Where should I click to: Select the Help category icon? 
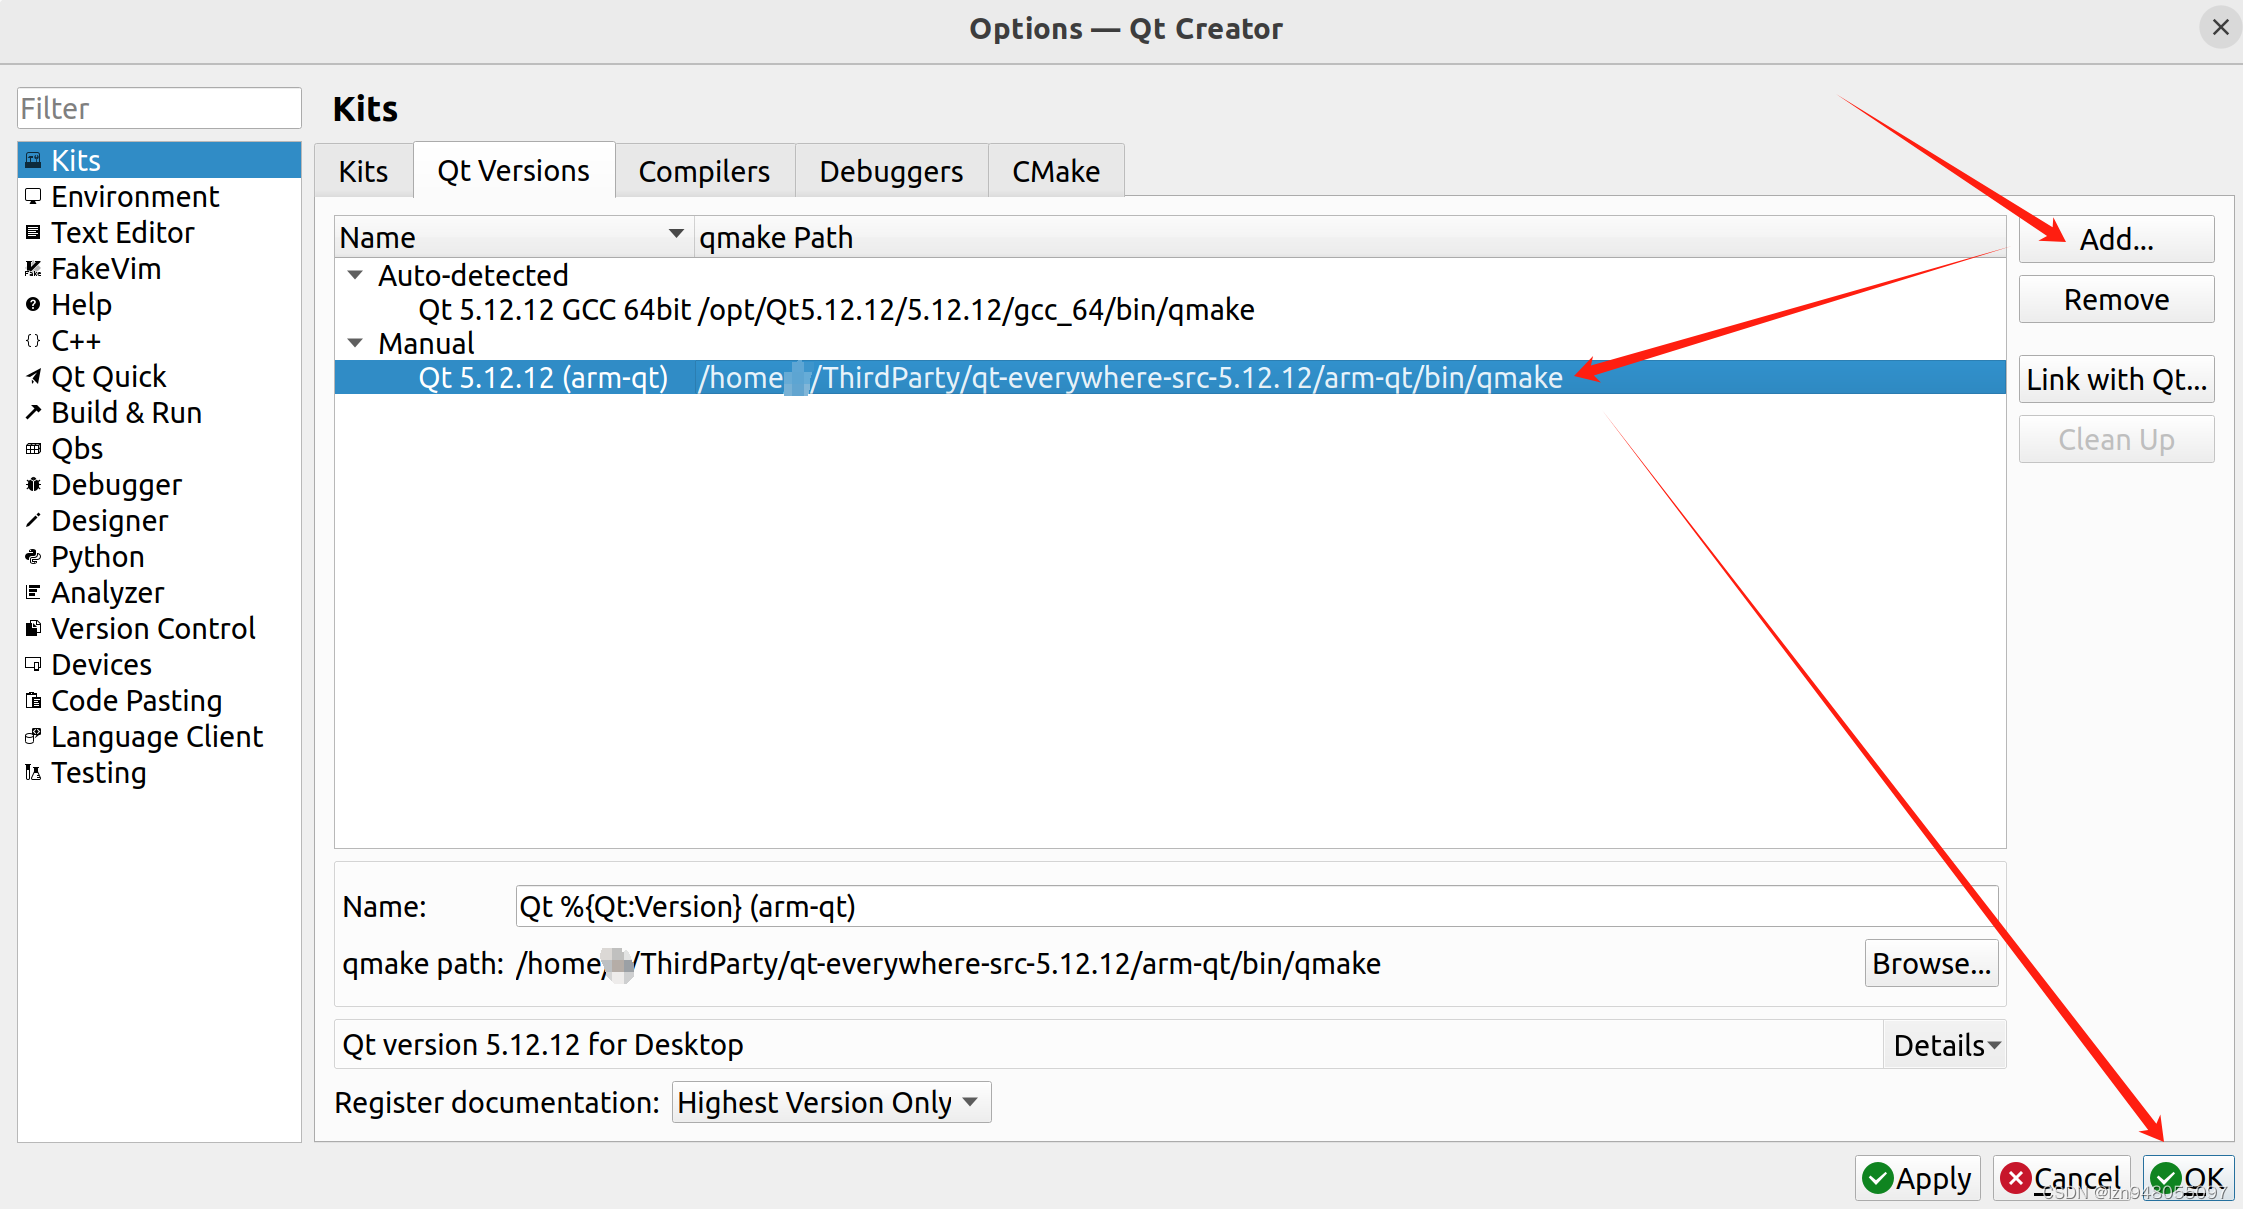[33, 305]
